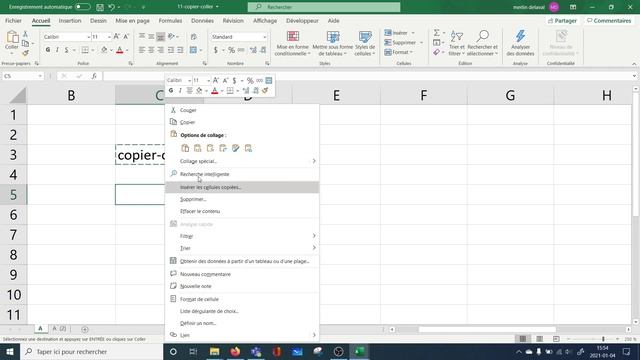Screen dimensions: 640x360
Task: Click the last paste option icon in the context menu
Action: (248, 148)
